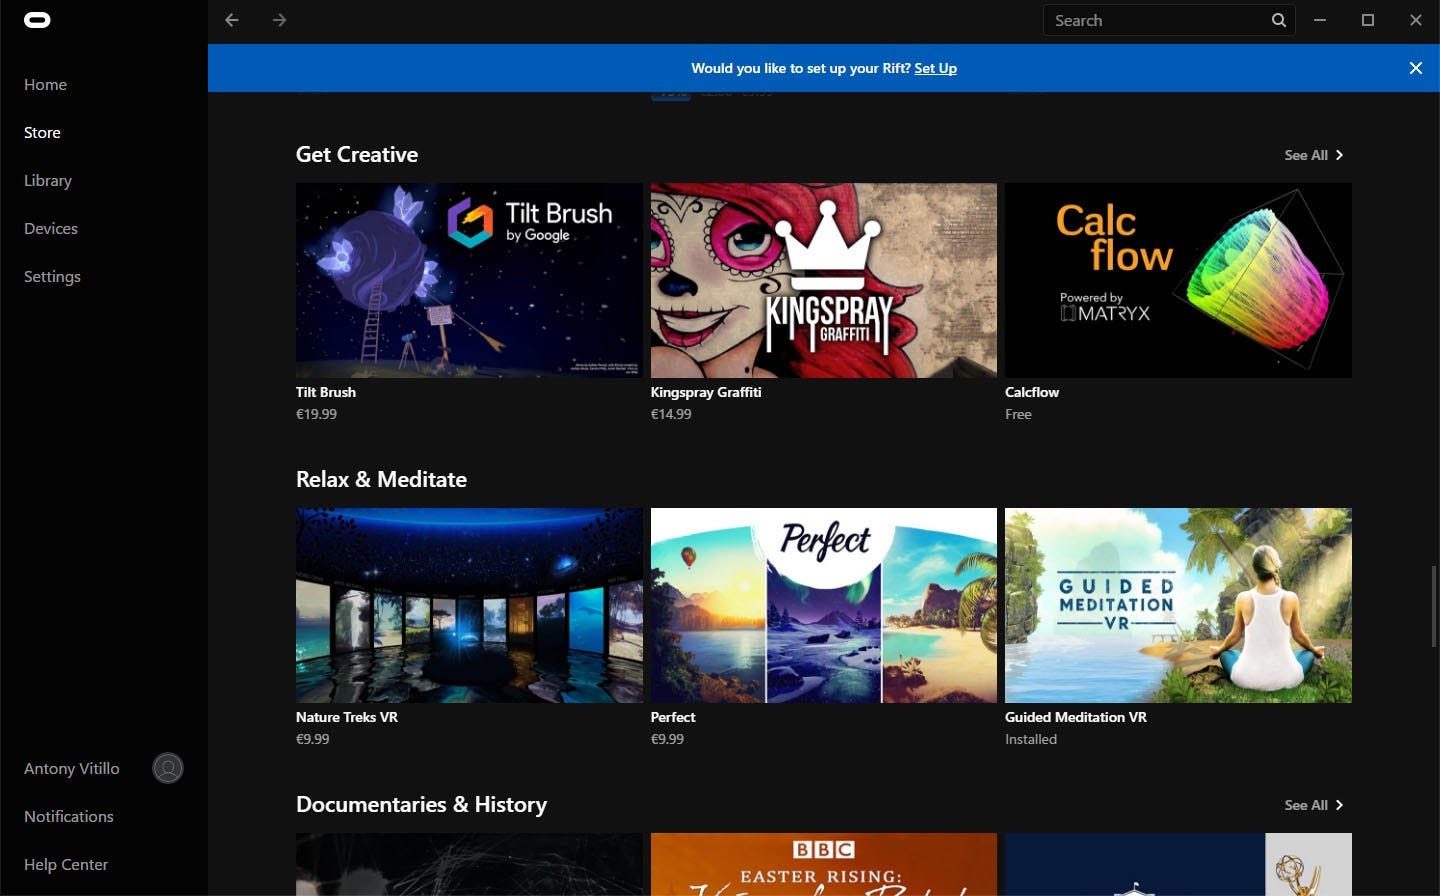
Task: Open the Kingspray Graffiti thumbnail
Action: pyautogui.click(x=824, y=280)
